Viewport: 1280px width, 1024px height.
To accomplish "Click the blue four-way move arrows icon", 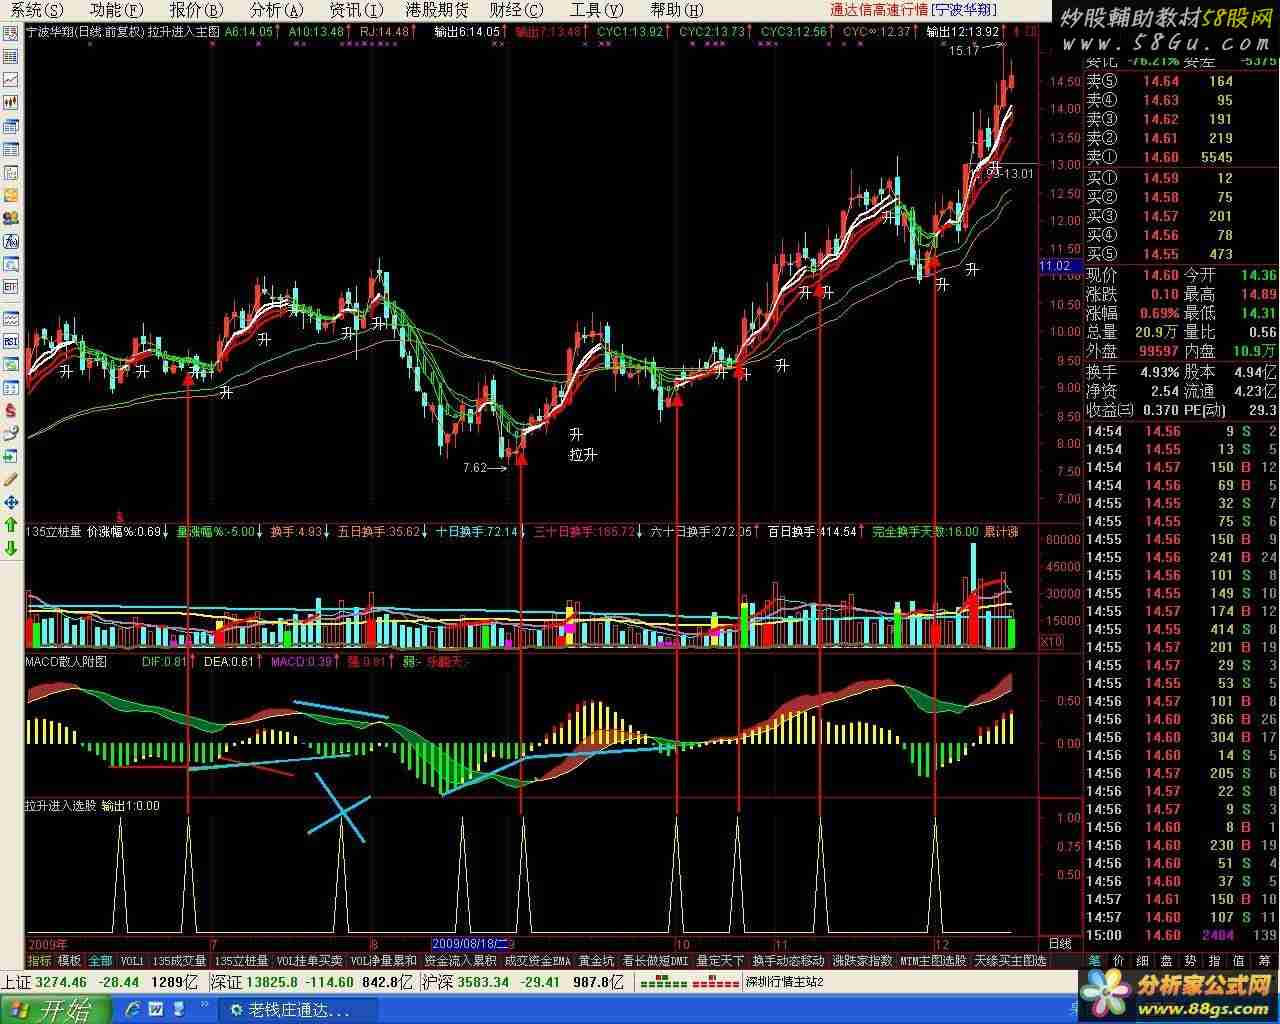I will [12, 502].
